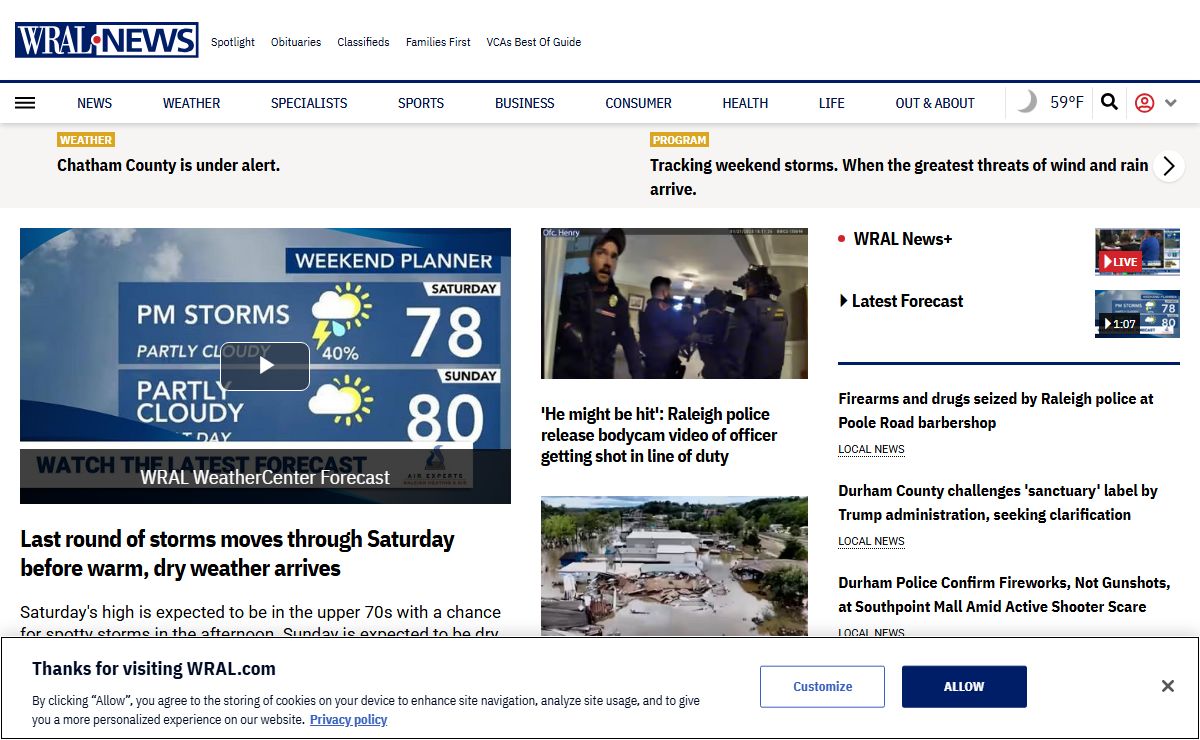The height and width of the screenshot is (740, 1200).
Task: Open the SPORTS menu
Action: click(x=421, y=103)
